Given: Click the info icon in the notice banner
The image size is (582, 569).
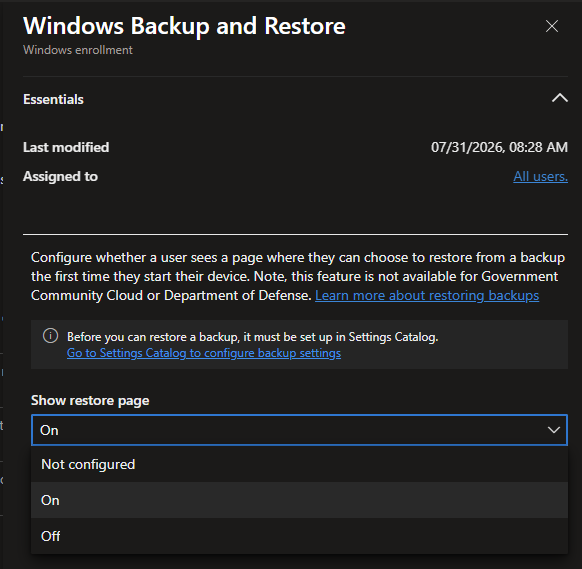Looking at the screenshot, I should (x=50, y=336).
